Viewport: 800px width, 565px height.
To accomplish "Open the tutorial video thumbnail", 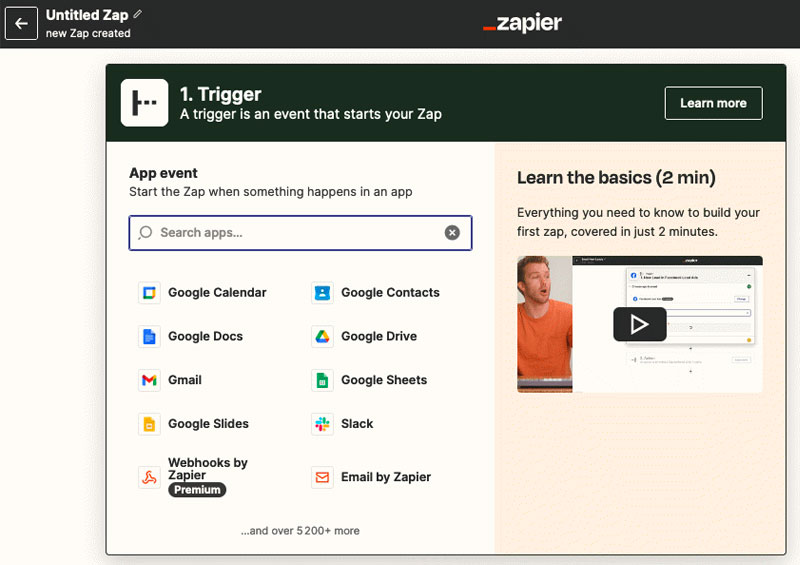I will [x=640, y=324].
